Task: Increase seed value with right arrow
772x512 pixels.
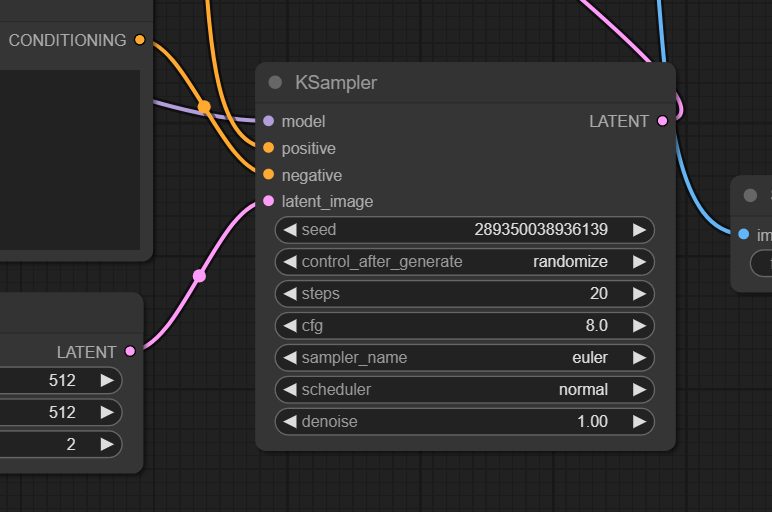Action: pos(639,230)
